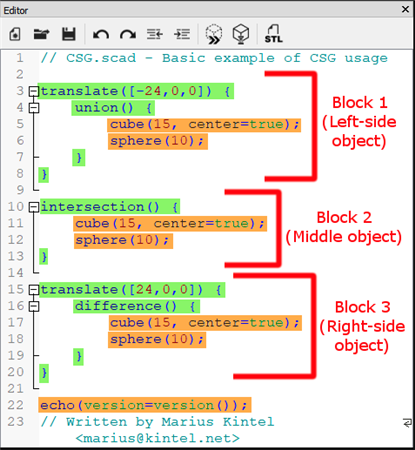Screen dimensions: 415x450
Task: Redo the last undone edit
Action: 128,34
